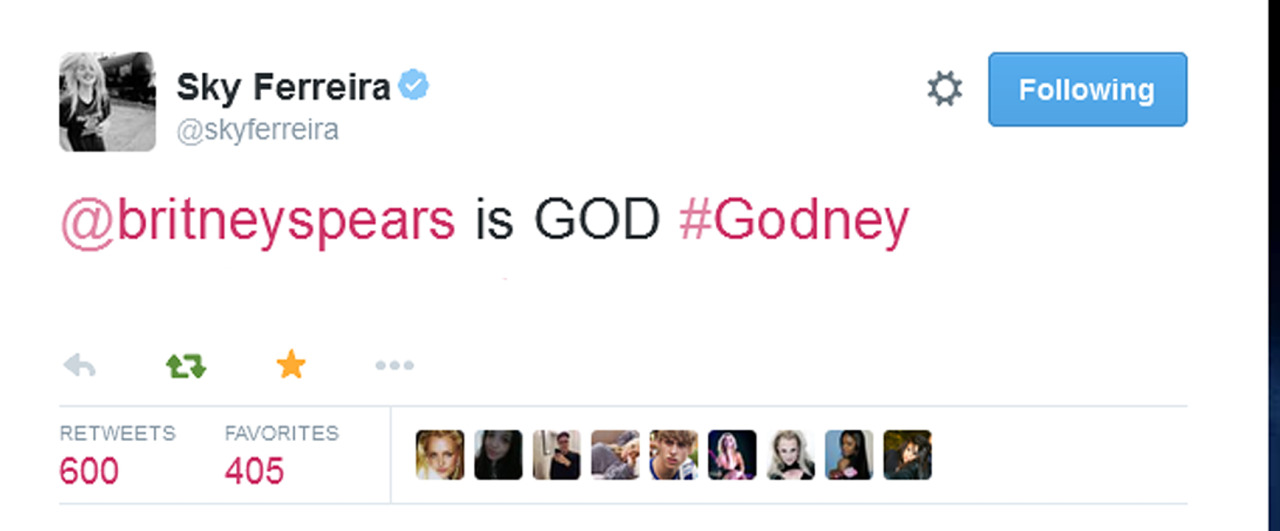1280x531 pixels.
Task: Click the second avatar with dark hair
Action: click(498, 455)
